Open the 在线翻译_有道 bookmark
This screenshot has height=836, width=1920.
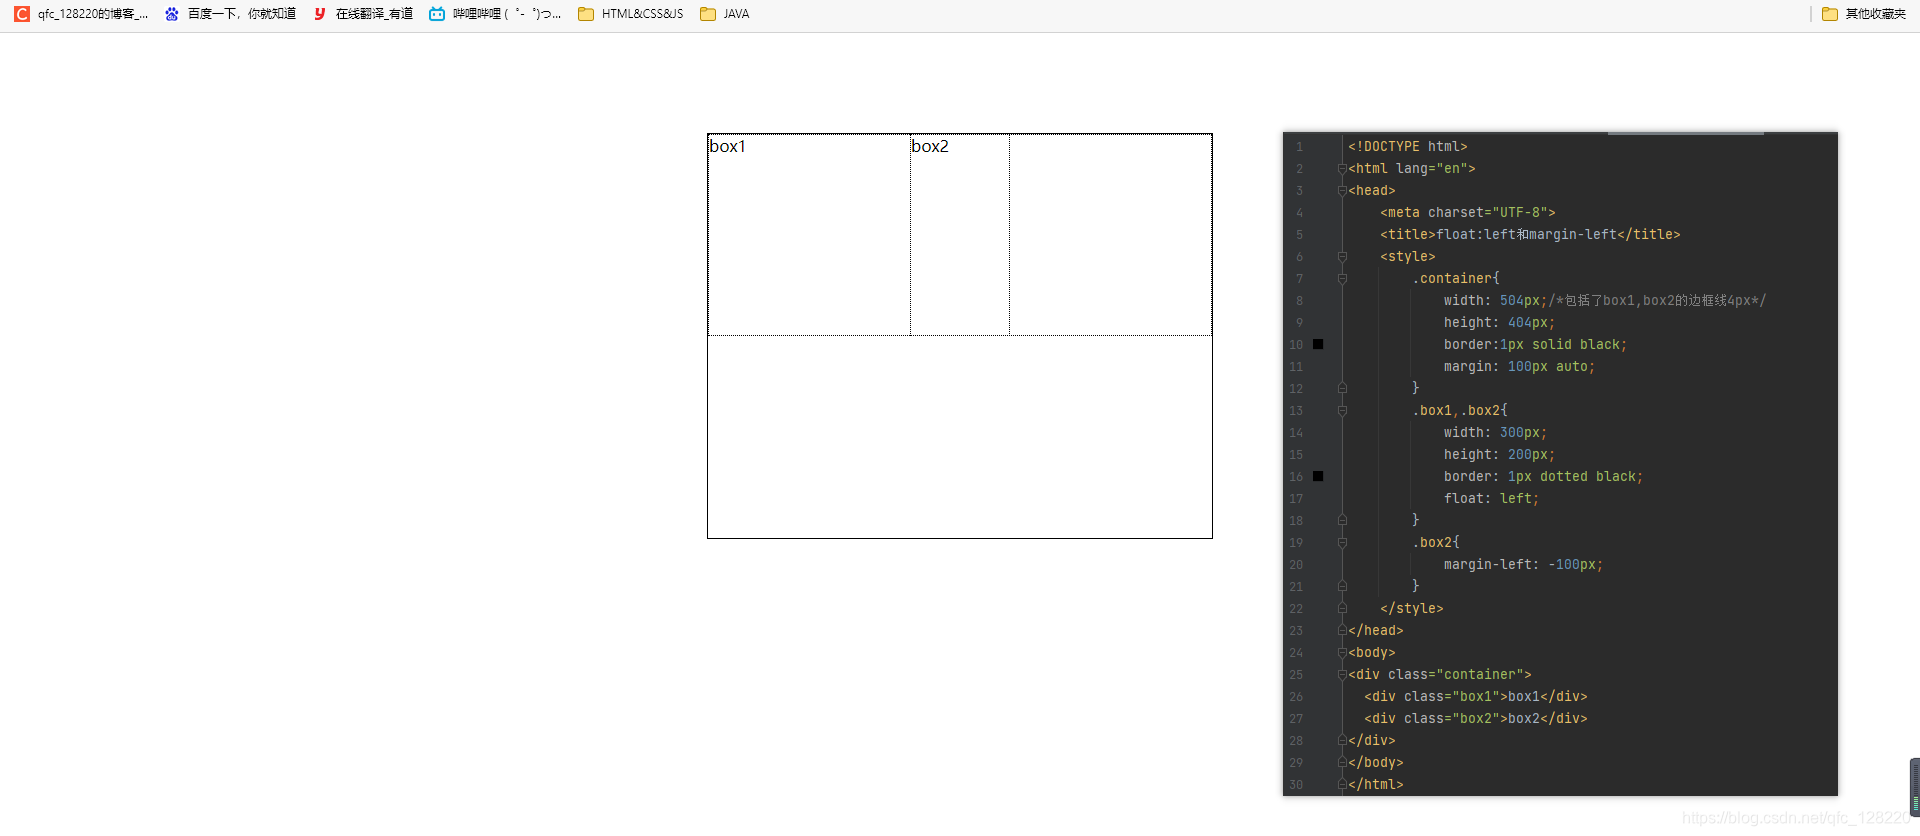pyautogui.click(x=363, y=14)
